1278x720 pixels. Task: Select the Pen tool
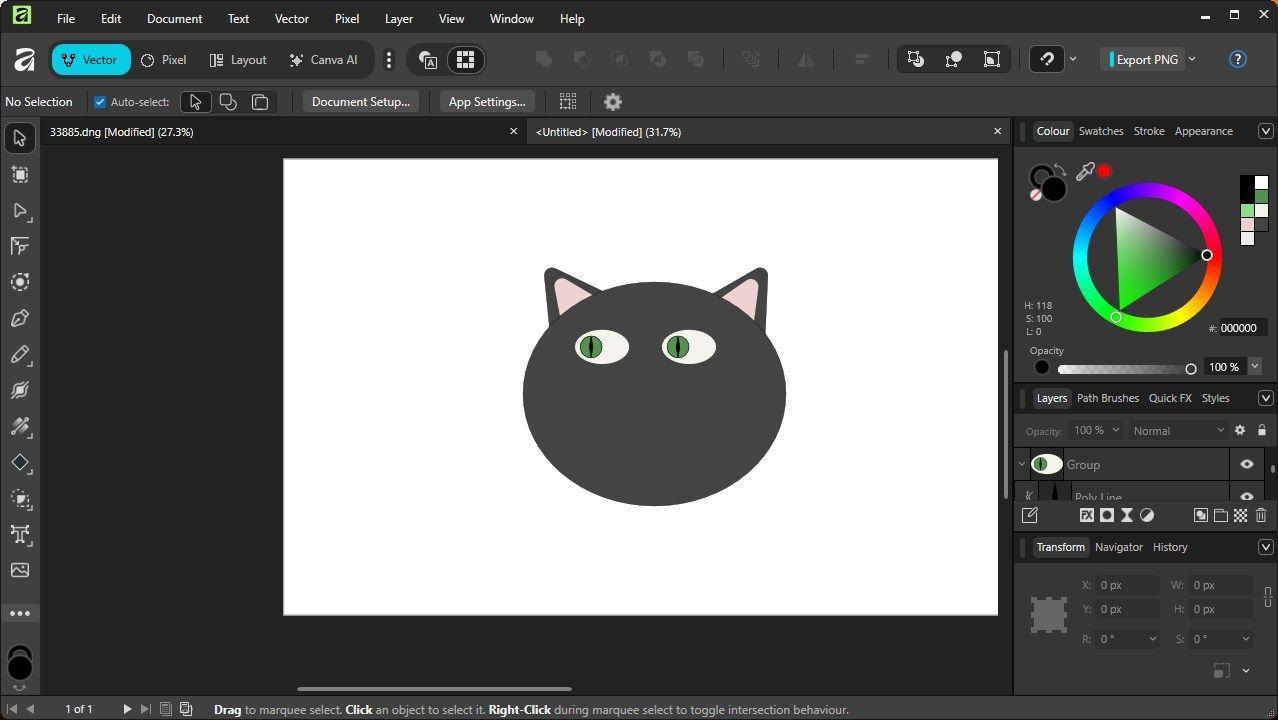click(x=20, y=318)
